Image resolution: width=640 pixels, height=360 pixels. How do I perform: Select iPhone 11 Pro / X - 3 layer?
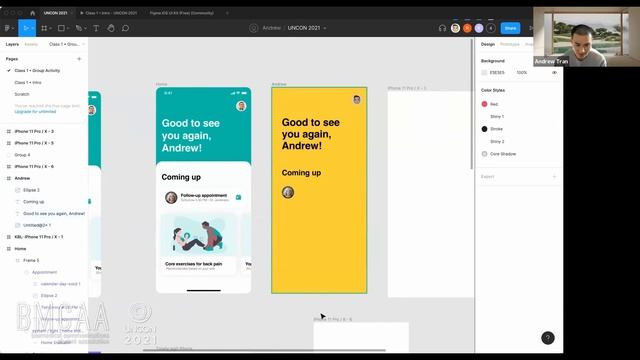(34, 131)
